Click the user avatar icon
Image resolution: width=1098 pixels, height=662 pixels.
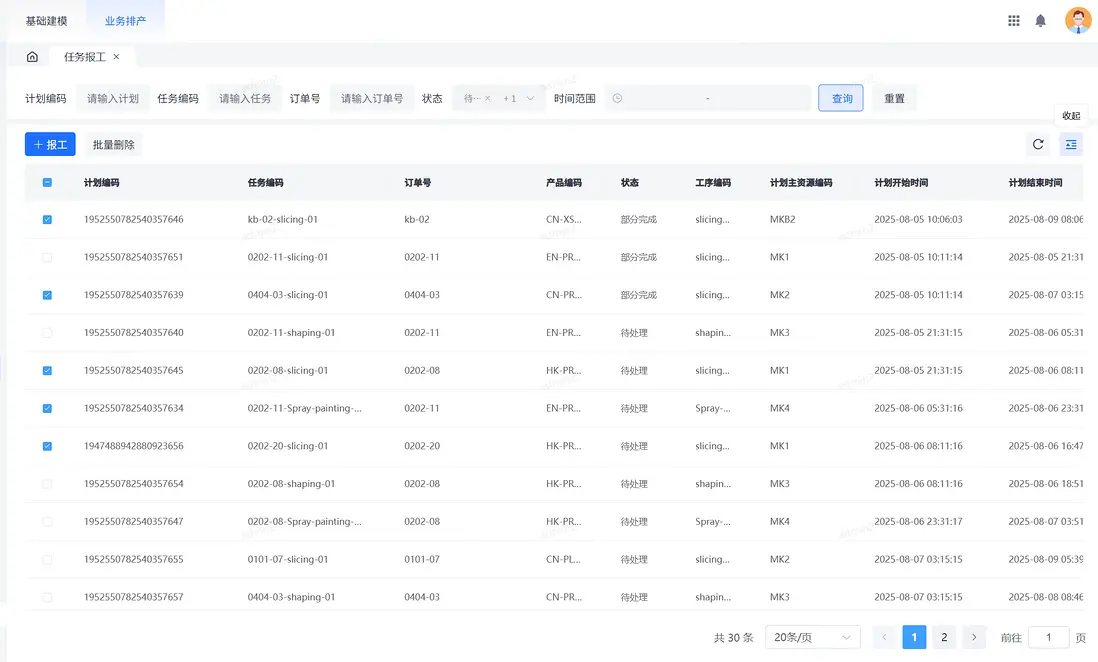(x=1078, y=20)
